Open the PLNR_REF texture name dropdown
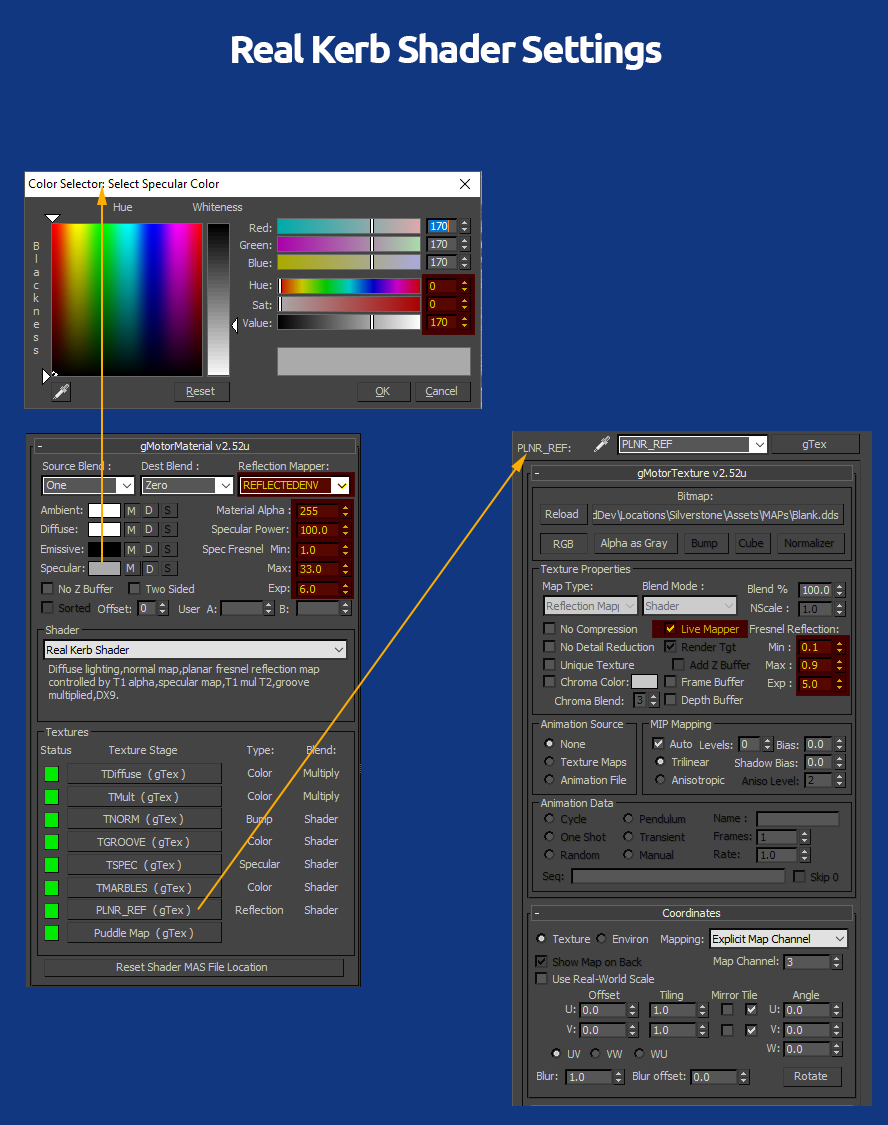888x1125 pixels. 693,445
